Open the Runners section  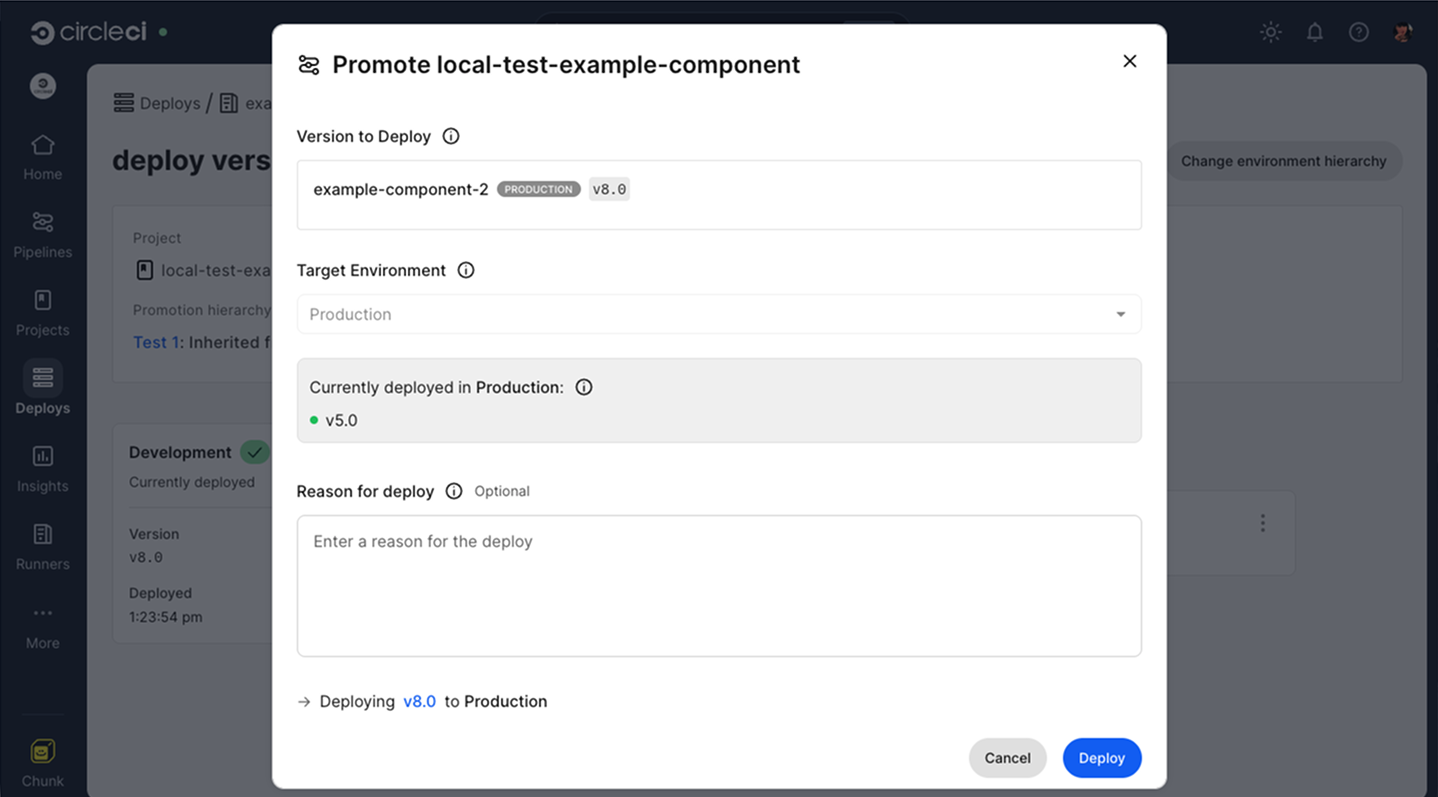[x=42, y=545]
